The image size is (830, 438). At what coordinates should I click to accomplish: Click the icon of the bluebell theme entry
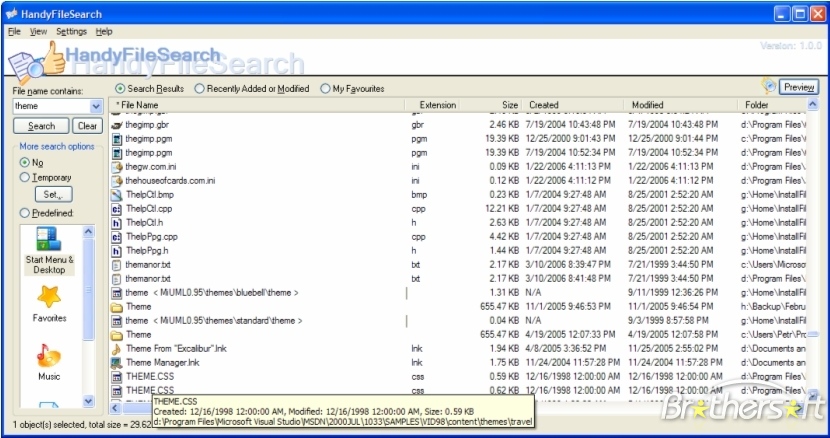point(116,293)
